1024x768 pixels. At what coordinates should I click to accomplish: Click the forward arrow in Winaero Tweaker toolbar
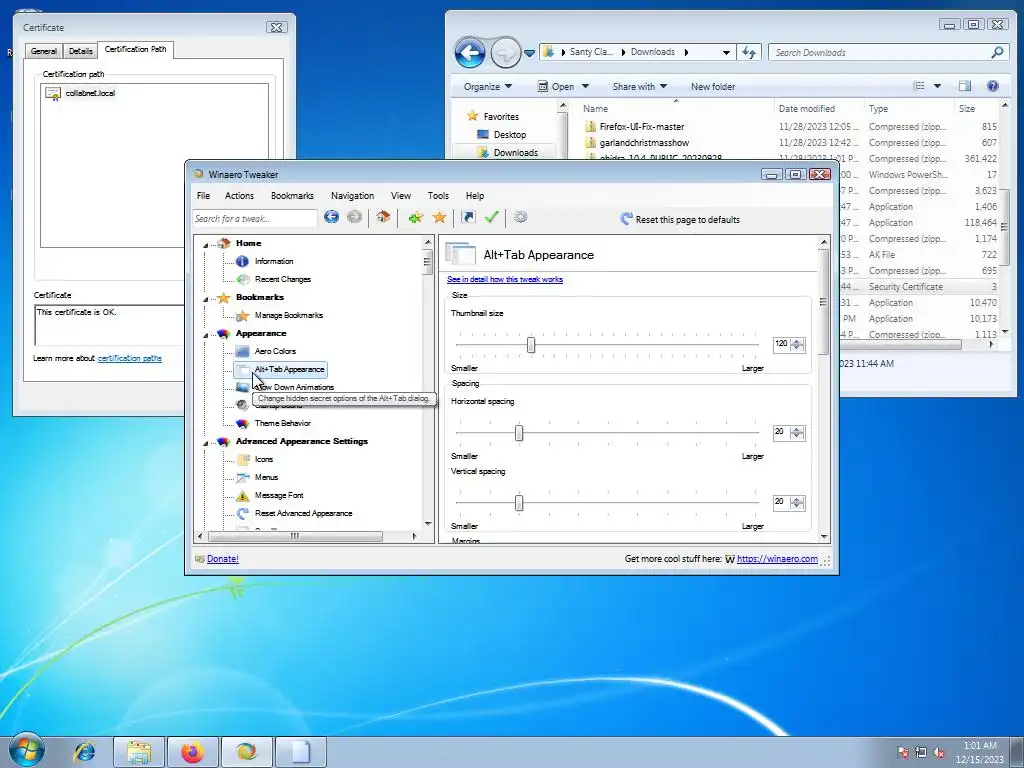(x=354, y=217)
